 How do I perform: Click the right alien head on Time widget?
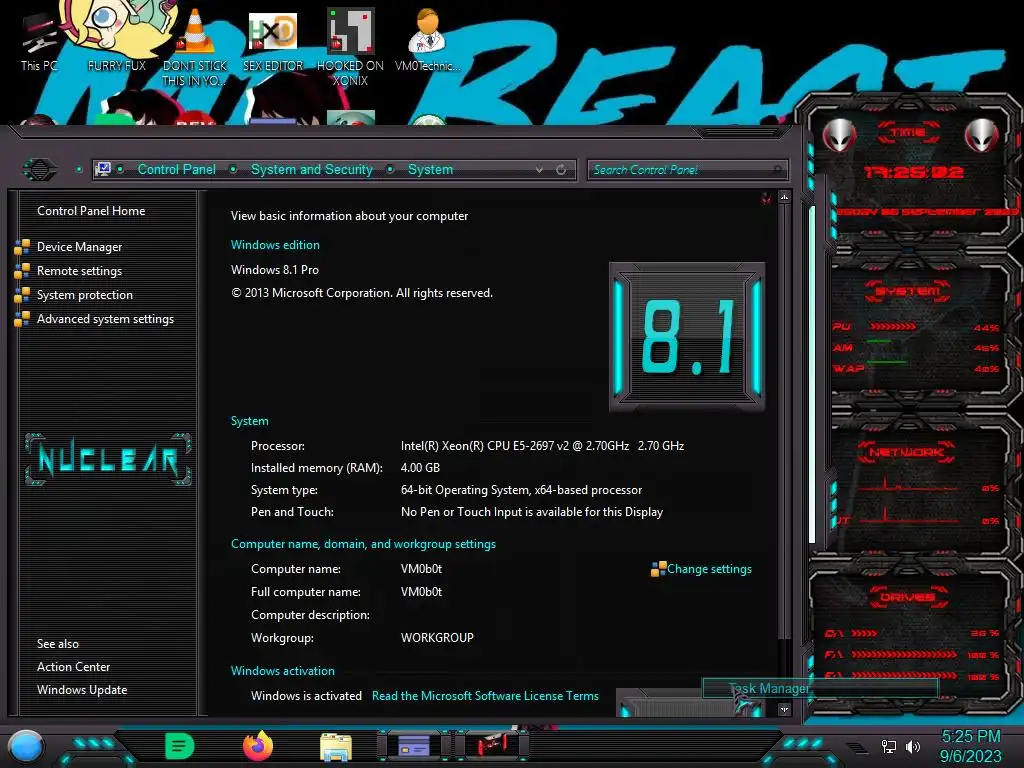point(982,136)
